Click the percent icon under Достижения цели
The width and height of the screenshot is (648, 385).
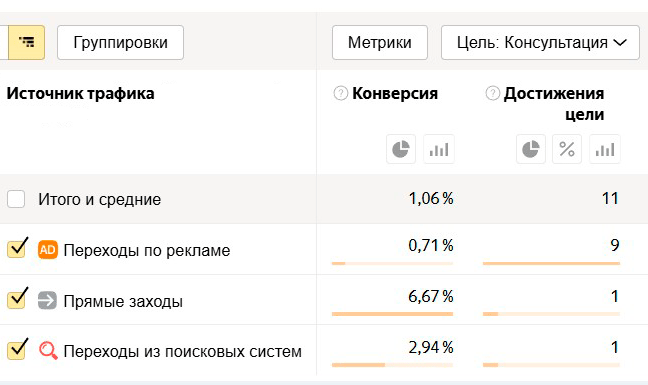click(567, 149)
